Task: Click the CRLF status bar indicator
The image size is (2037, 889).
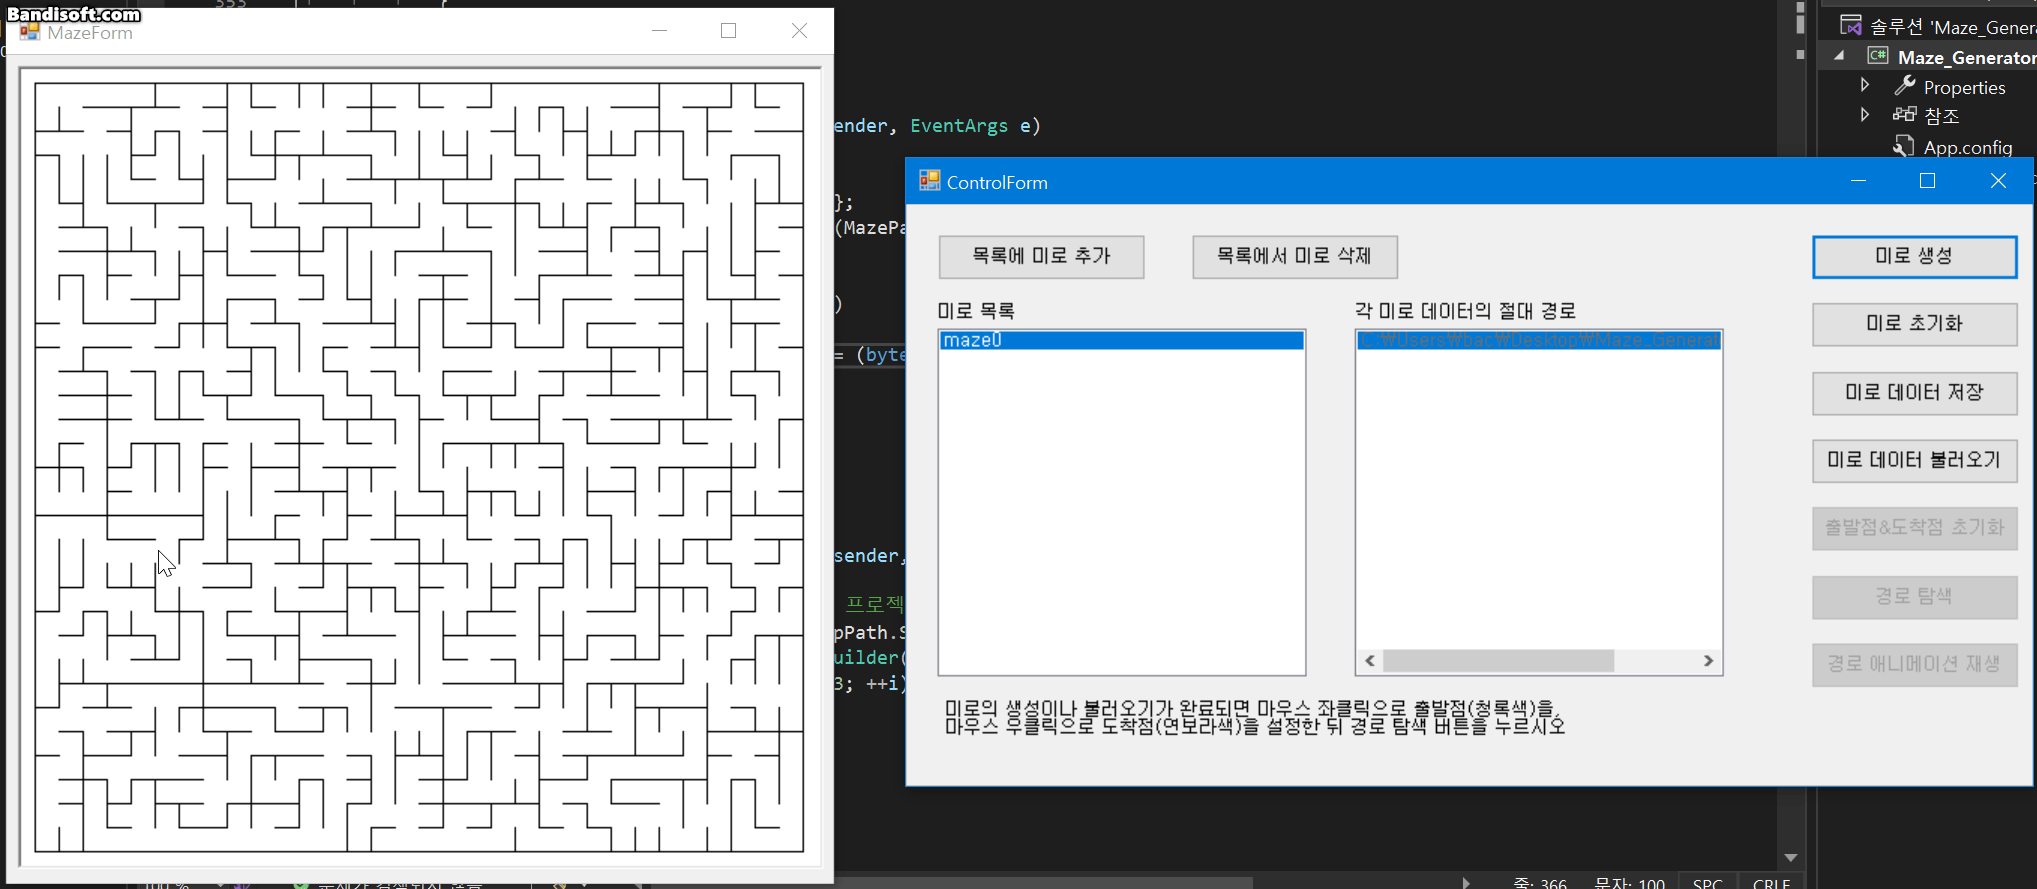Action: (1771, 883)
